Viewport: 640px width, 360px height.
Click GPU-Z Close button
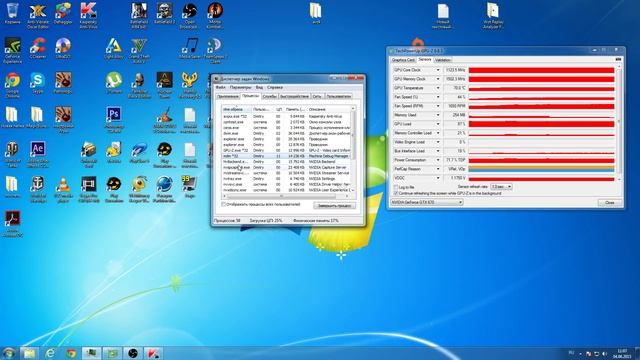point(609,203)
